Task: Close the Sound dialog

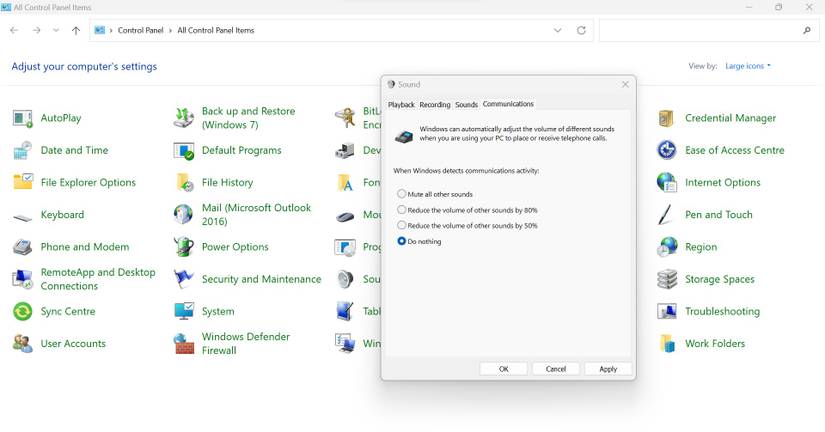Action: point(625,84)
